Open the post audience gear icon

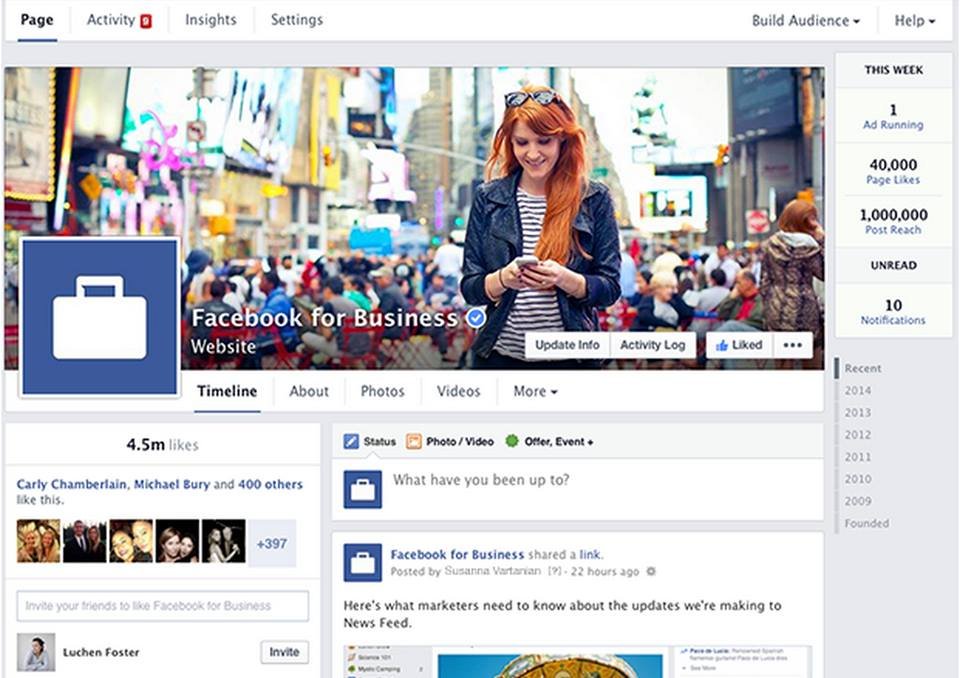pos(651,571)
